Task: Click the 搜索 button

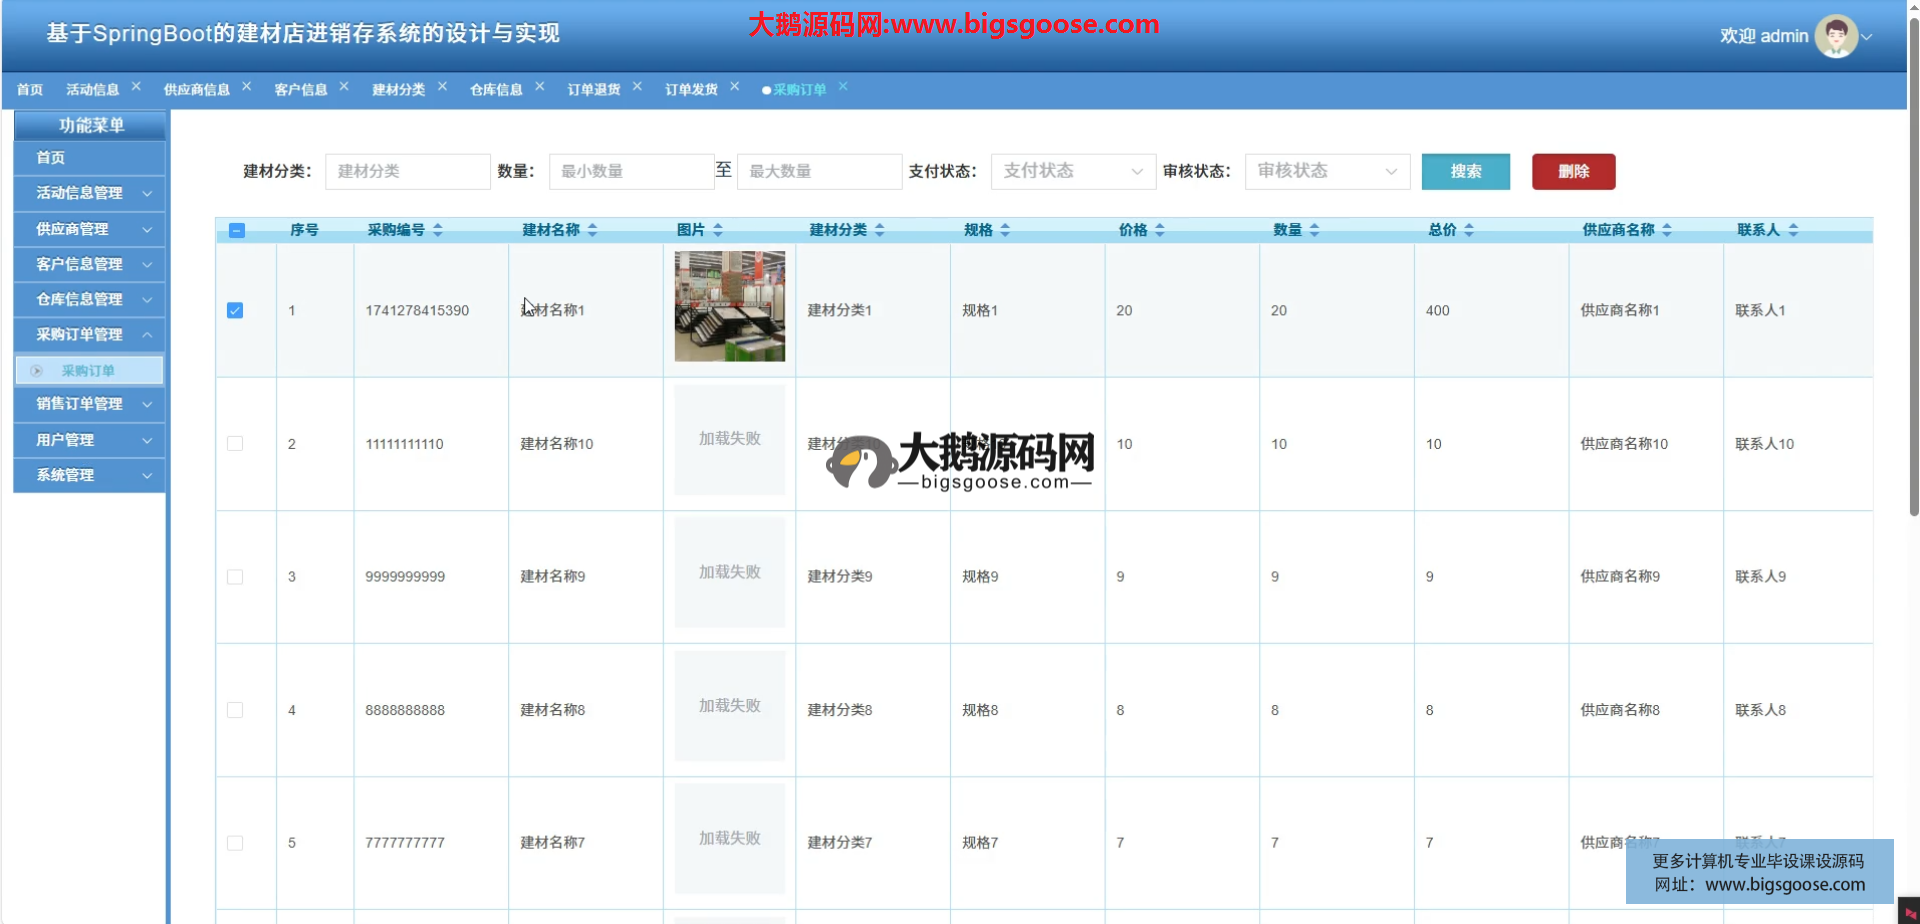Action: pyautogui.click(x=1465, y=172)
